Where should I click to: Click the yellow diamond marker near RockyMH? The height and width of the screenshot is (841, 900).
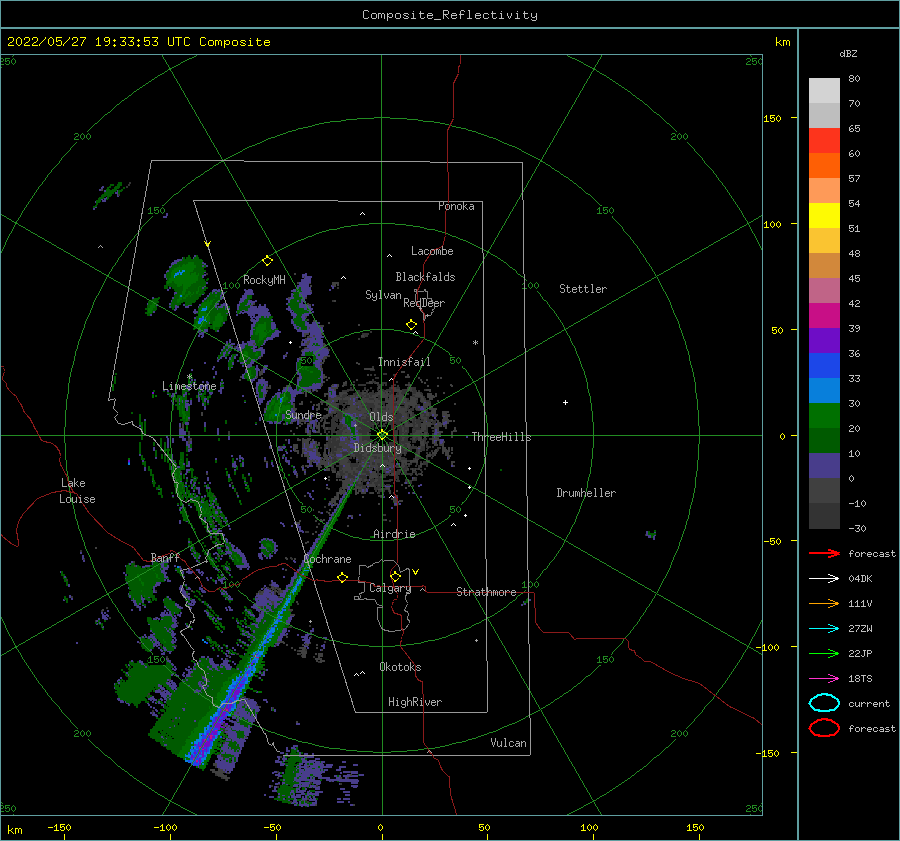267,261
